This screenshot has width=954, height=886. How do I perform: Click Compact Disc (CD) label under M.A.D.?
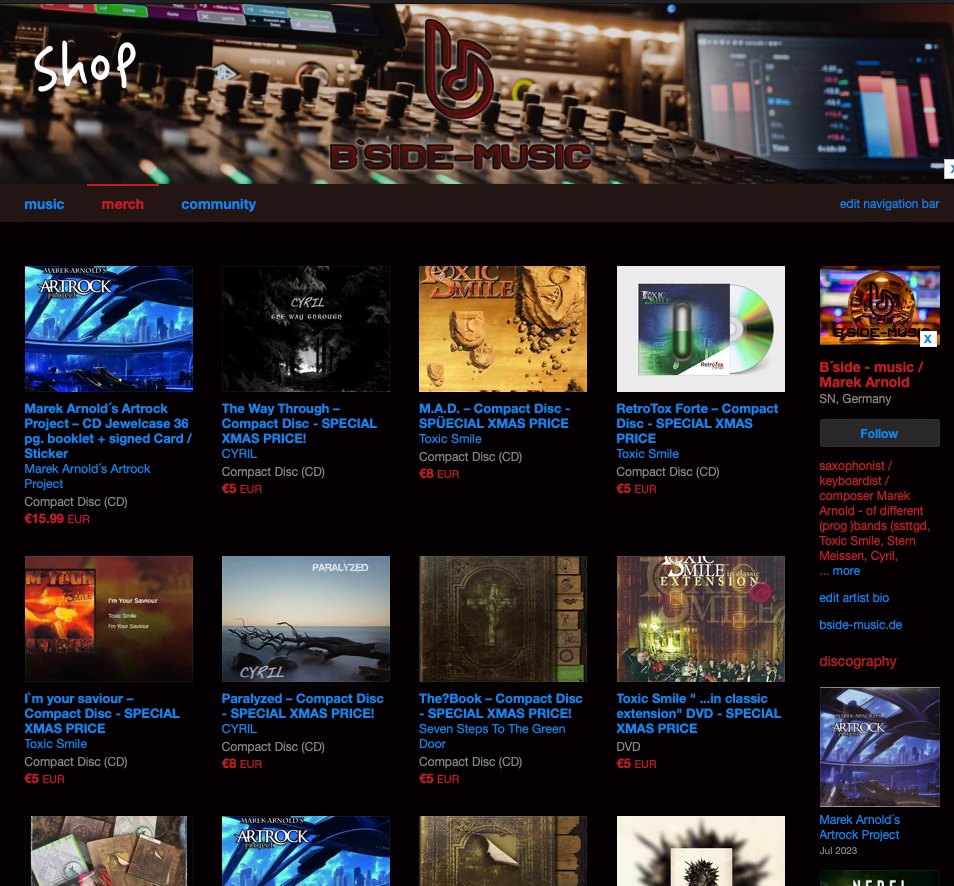[x=470, y=457]
